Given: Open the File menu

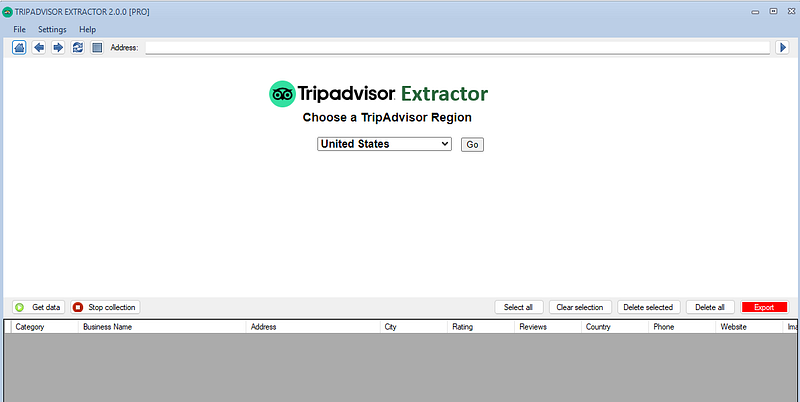Looking at the screenshot, I should (19, 30).
